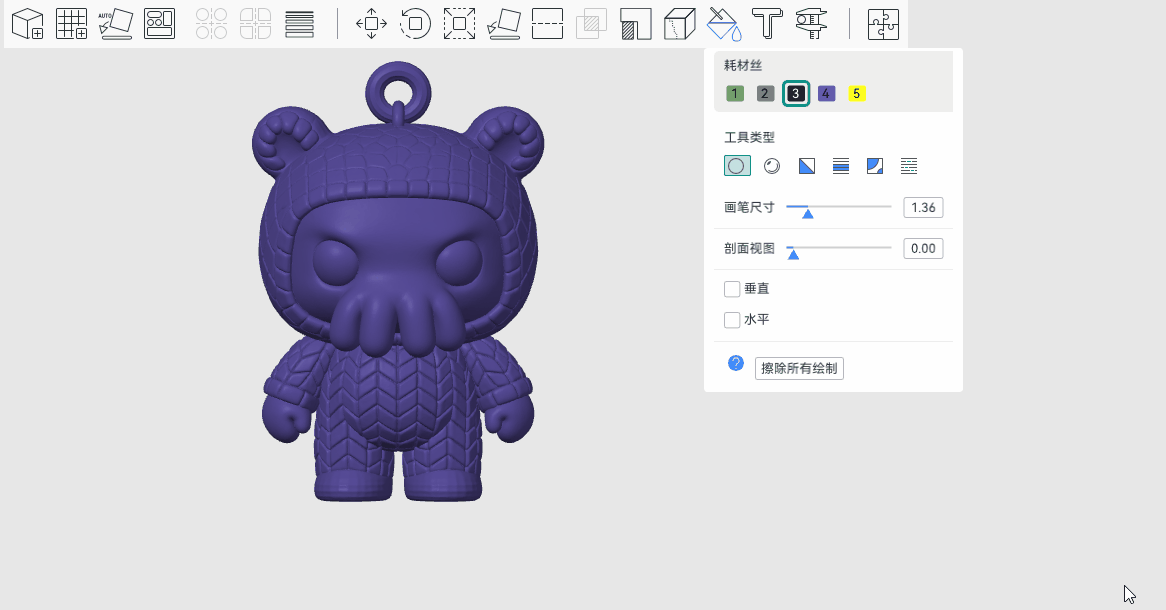Click the 工具类型 section label
The width and height of the screenshot is (1166, 610).
click(x=750, y=138)
